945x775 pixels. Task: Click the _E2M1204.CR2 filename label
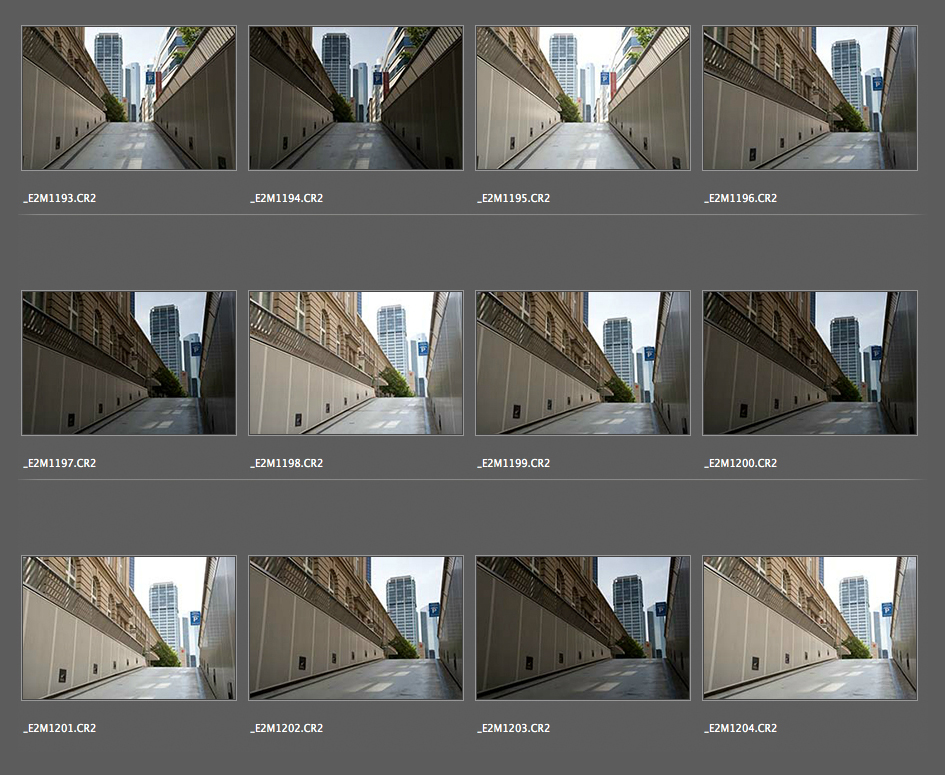[x=740, y=729]
